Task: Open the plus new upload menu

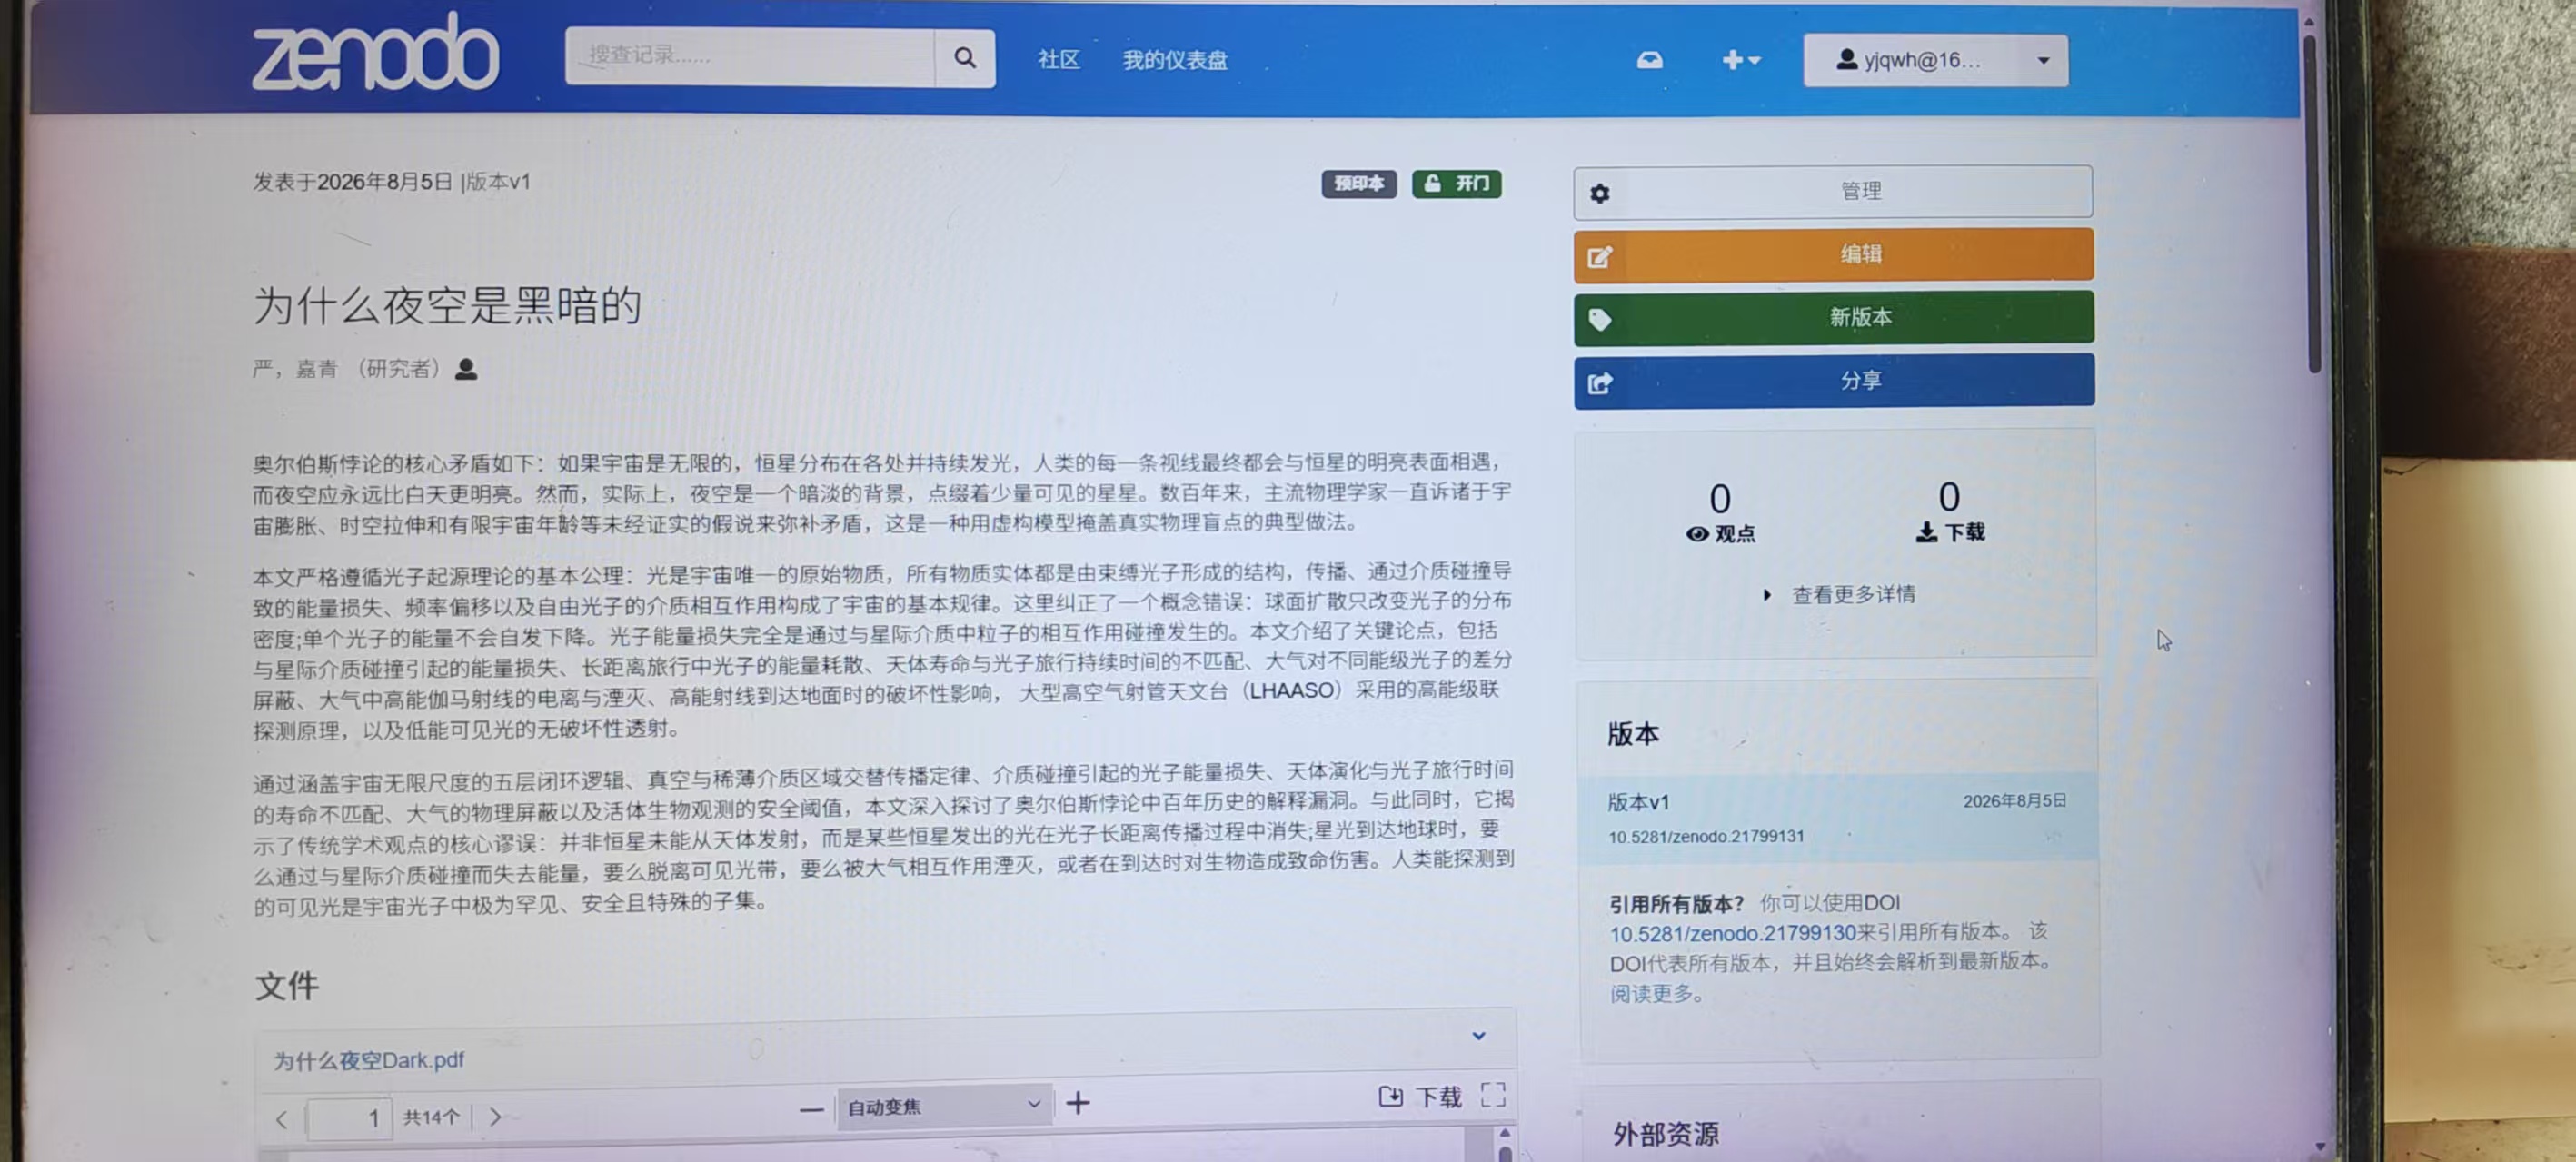Action: point(1740,60)
